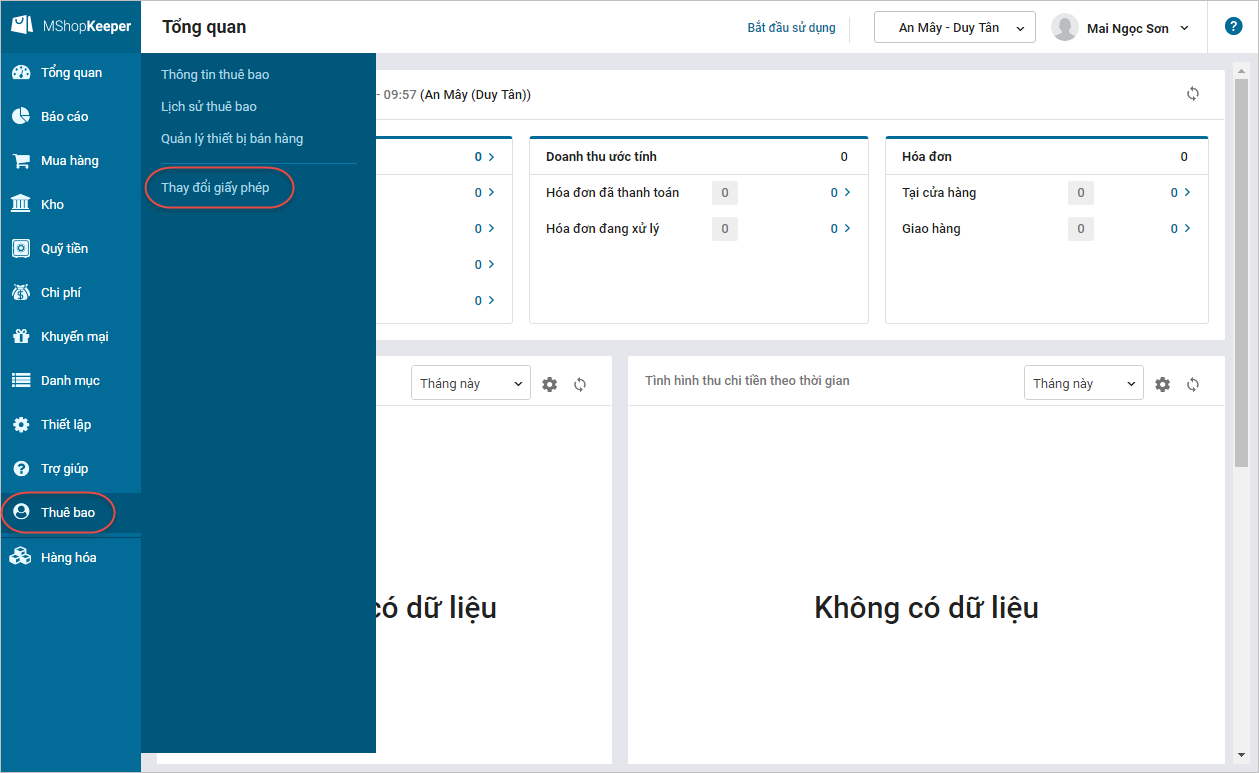
Task: Click Hóa đơn đang xử lý count badge
Action: [725, 229]
